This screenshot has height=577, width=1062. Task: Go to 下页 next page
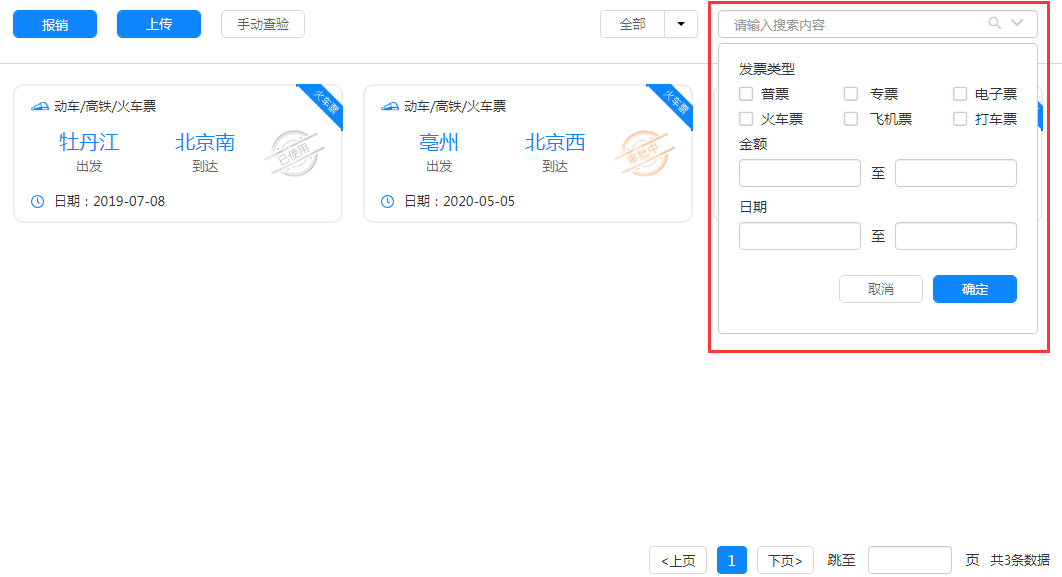[785, 561]
